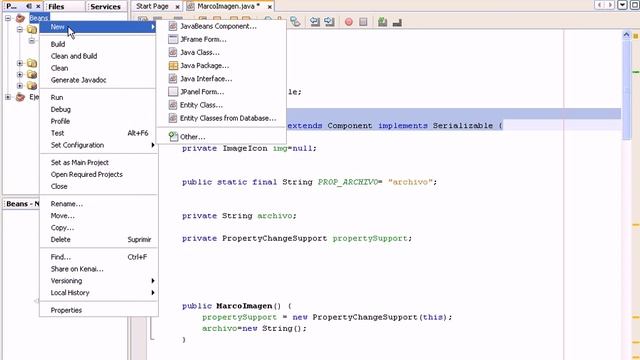Click the toggle bookmark toolbar icon

click(x=295, y=22)
